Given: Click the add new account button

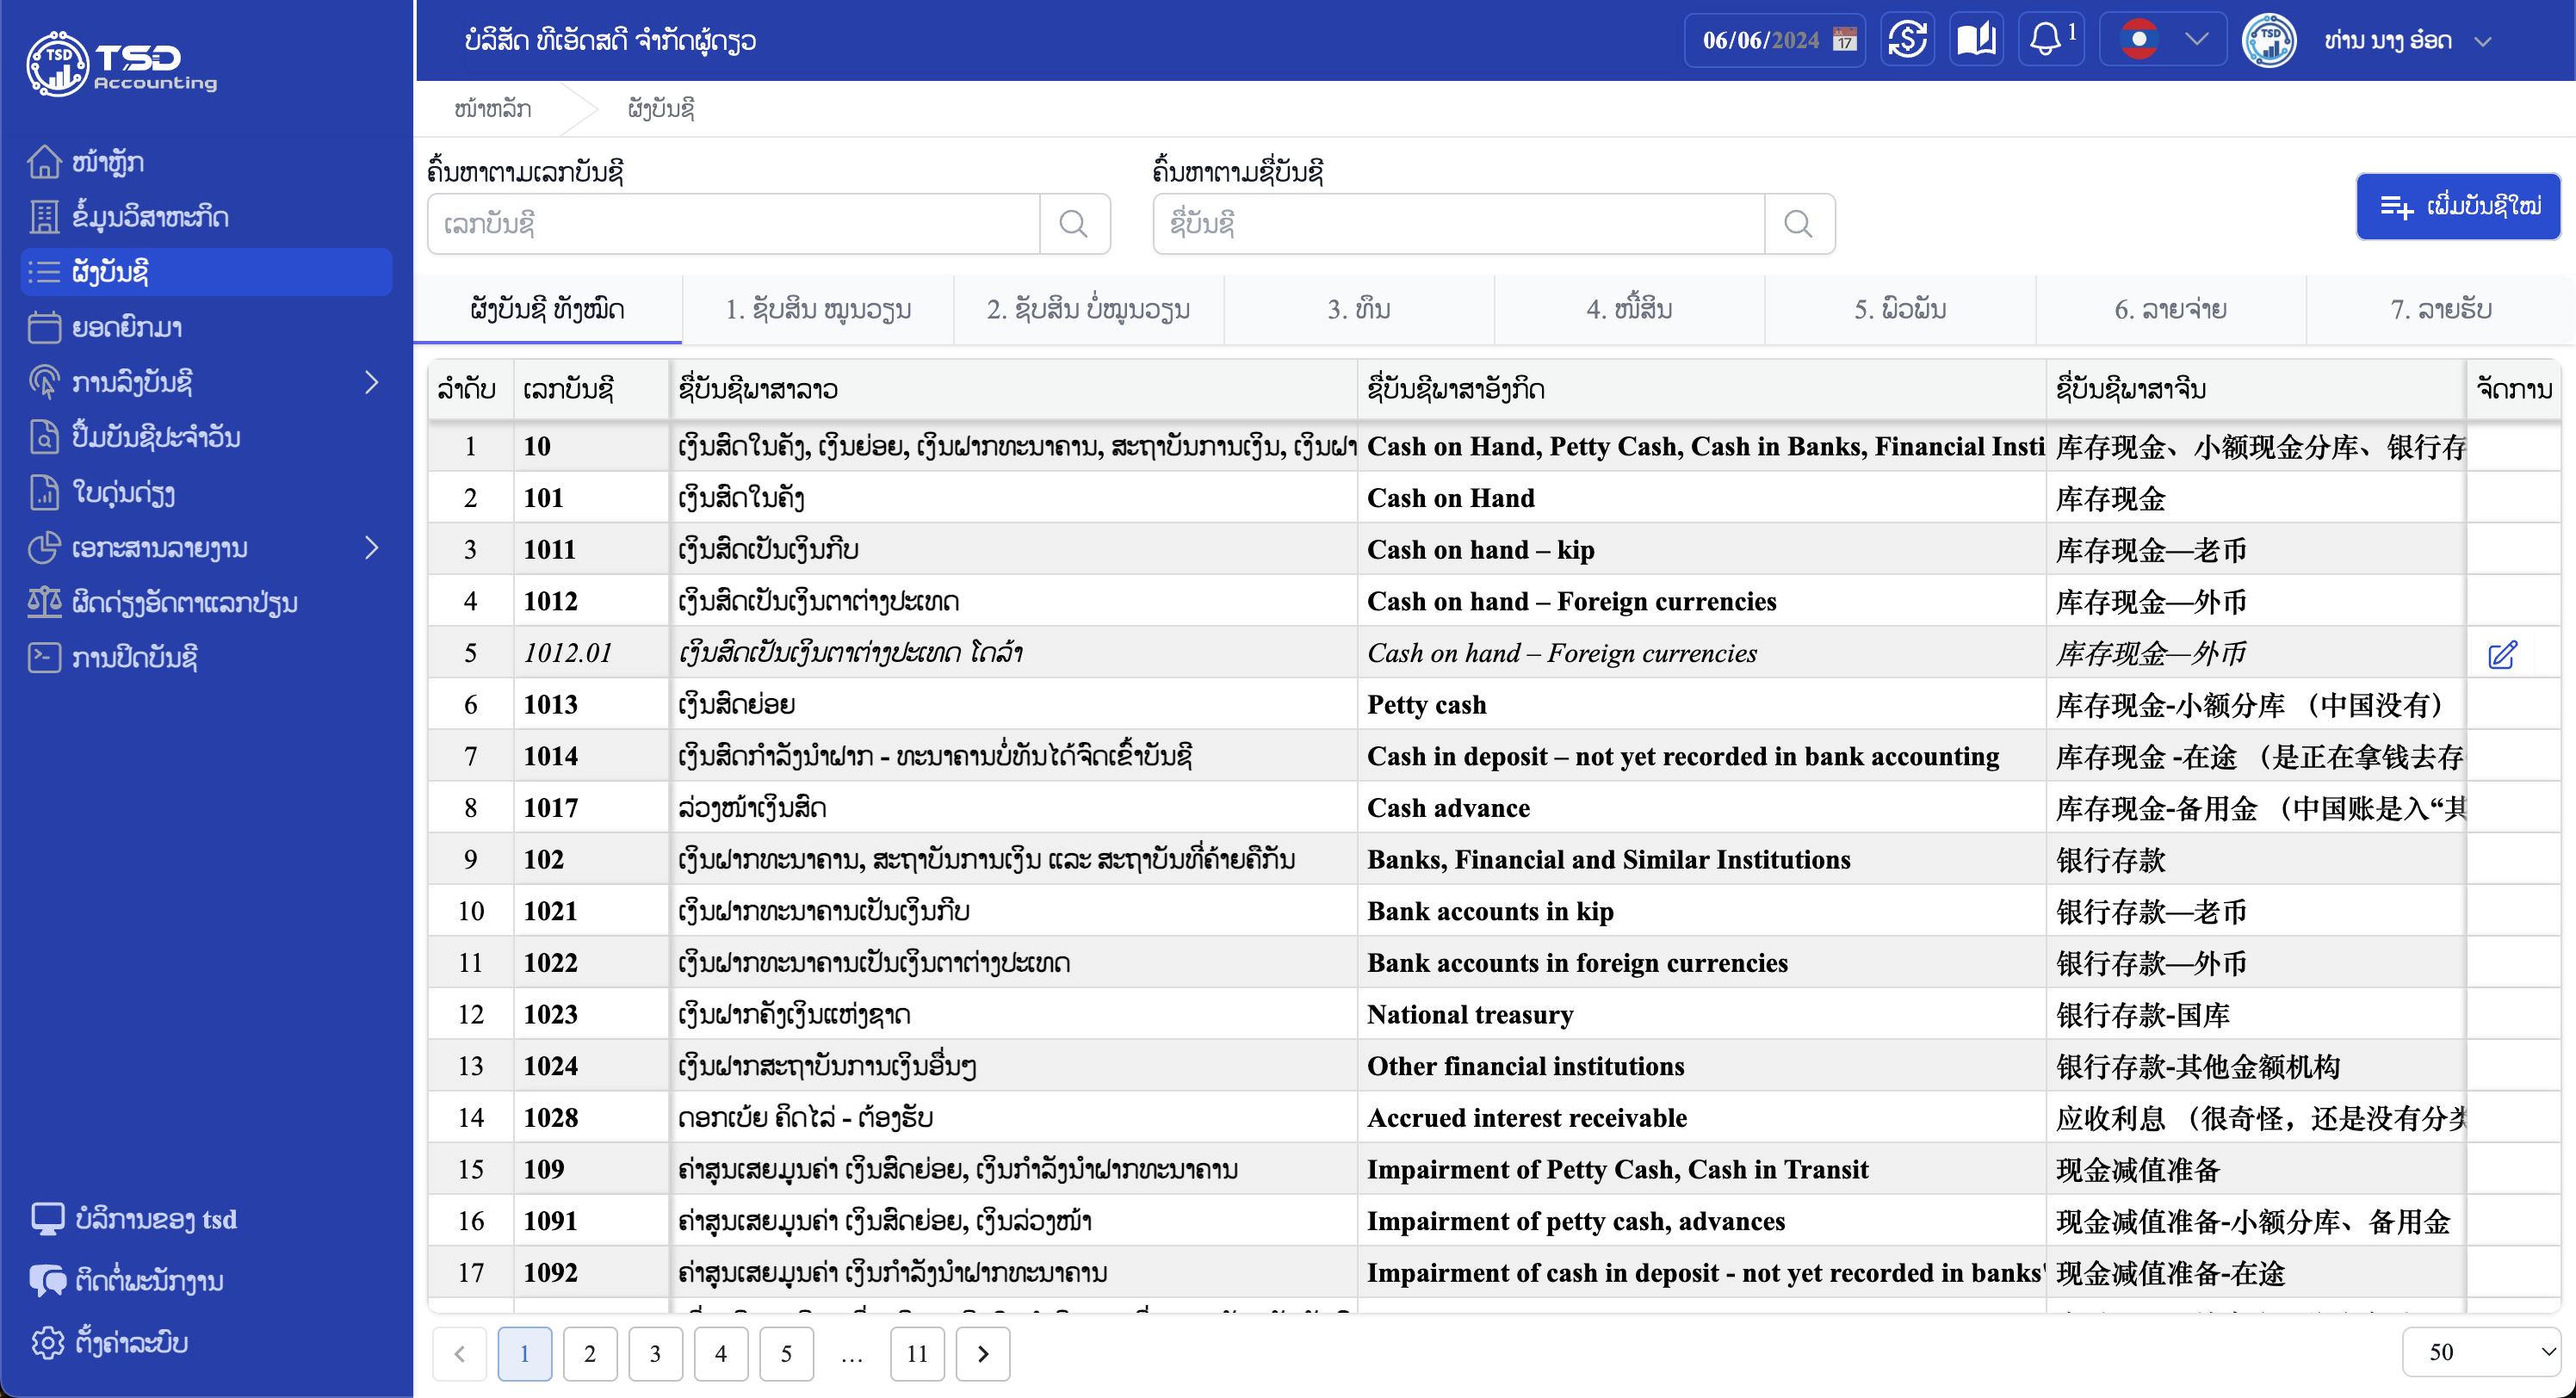Looking at the screenshot, I should [x=2459, y=206].
